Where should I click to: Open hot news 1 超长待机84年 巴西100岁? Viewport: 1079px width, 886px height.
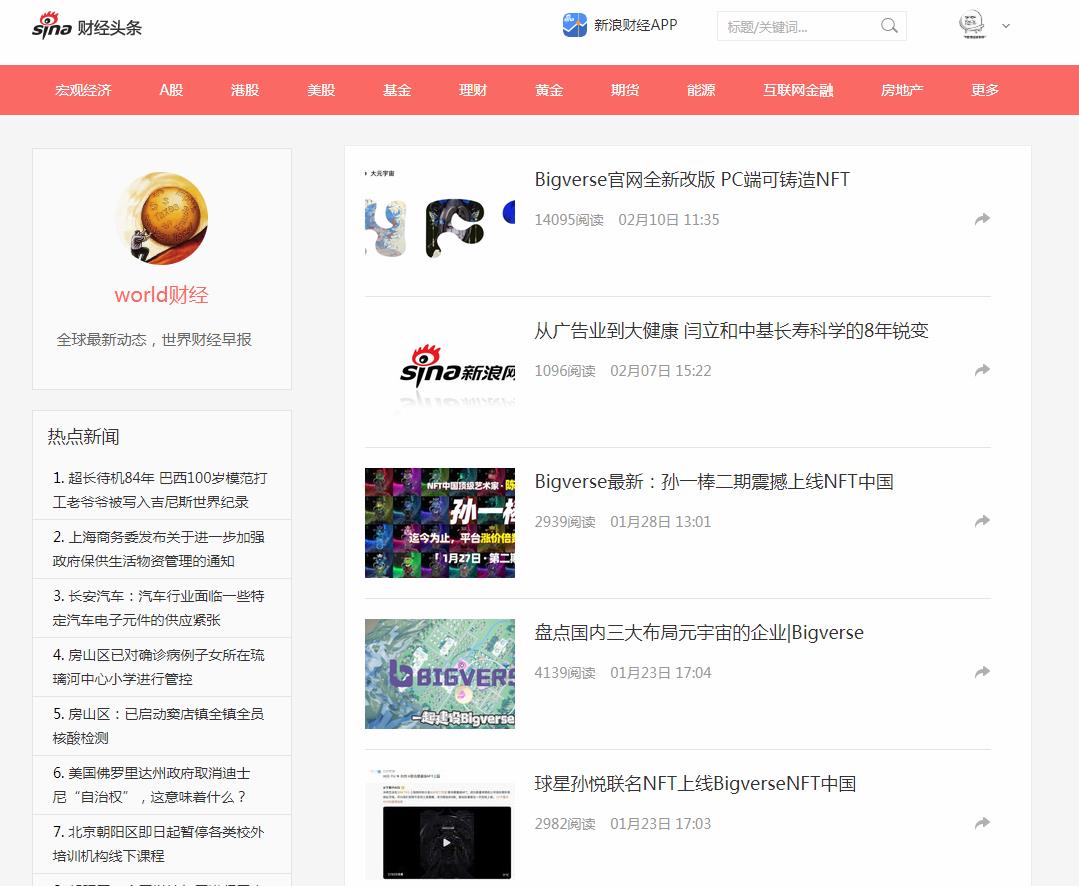[x=160, y=490]
